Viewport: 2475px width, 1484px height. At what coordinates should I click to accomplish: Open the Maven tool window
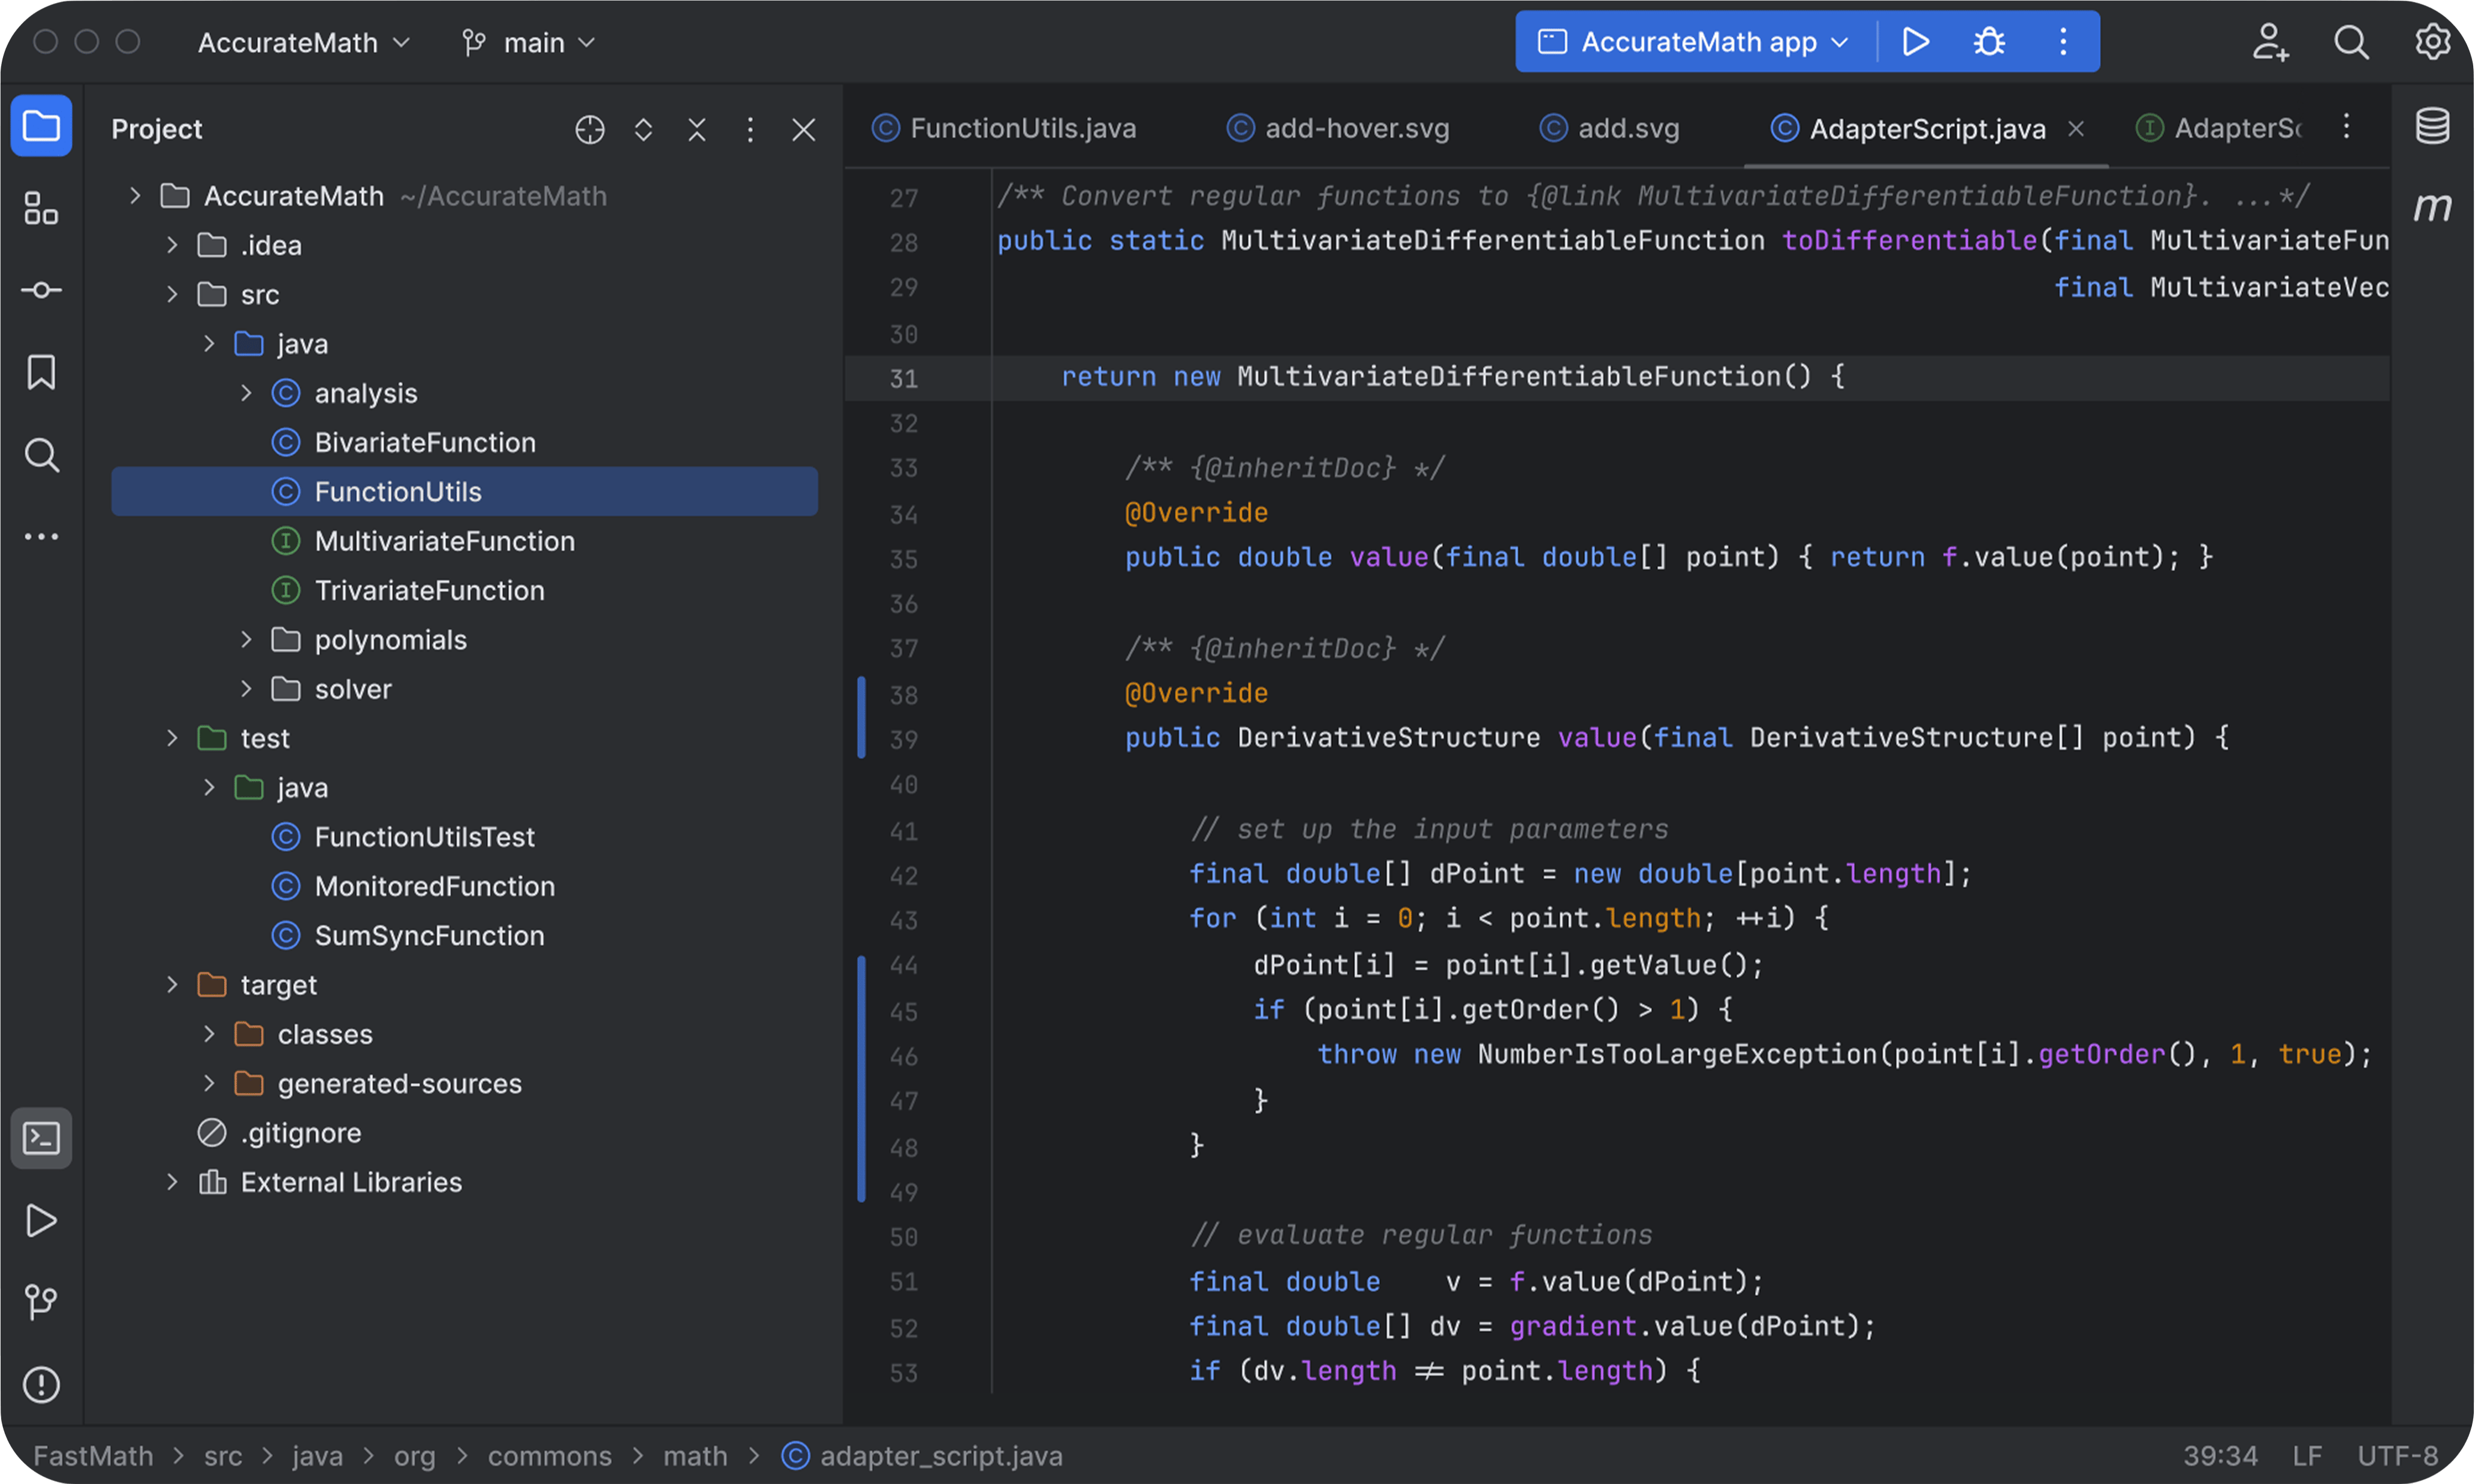tap(2432, 207)
